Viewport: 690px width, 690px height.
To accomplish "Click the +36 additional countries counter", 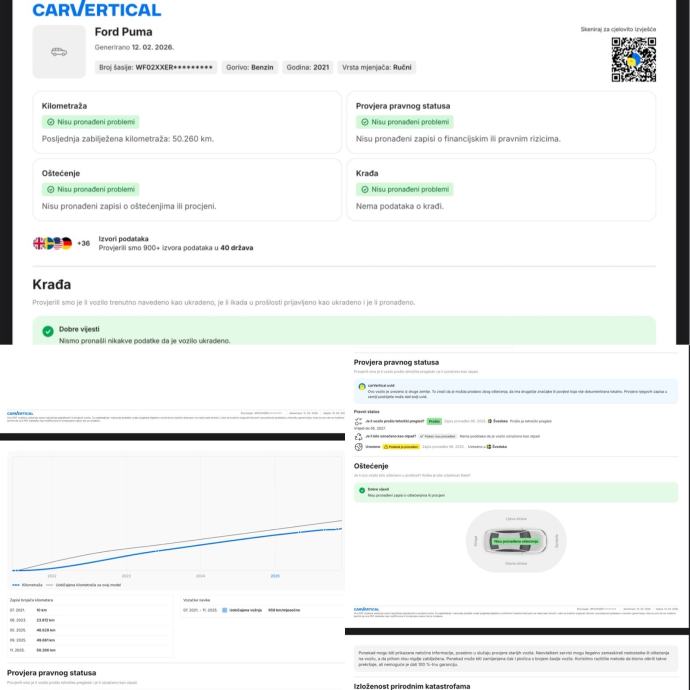I will (x=84, y=243).
